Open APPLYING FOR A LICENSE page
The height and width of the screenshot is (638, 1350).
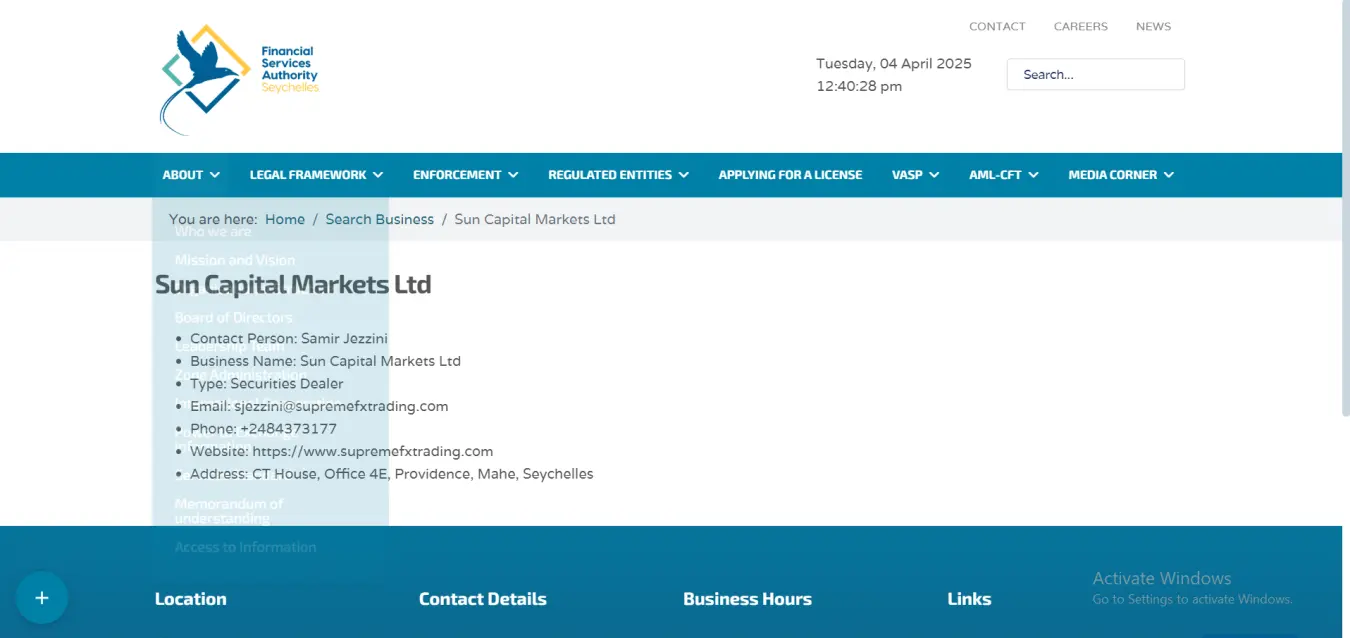(x=790, y=175)
